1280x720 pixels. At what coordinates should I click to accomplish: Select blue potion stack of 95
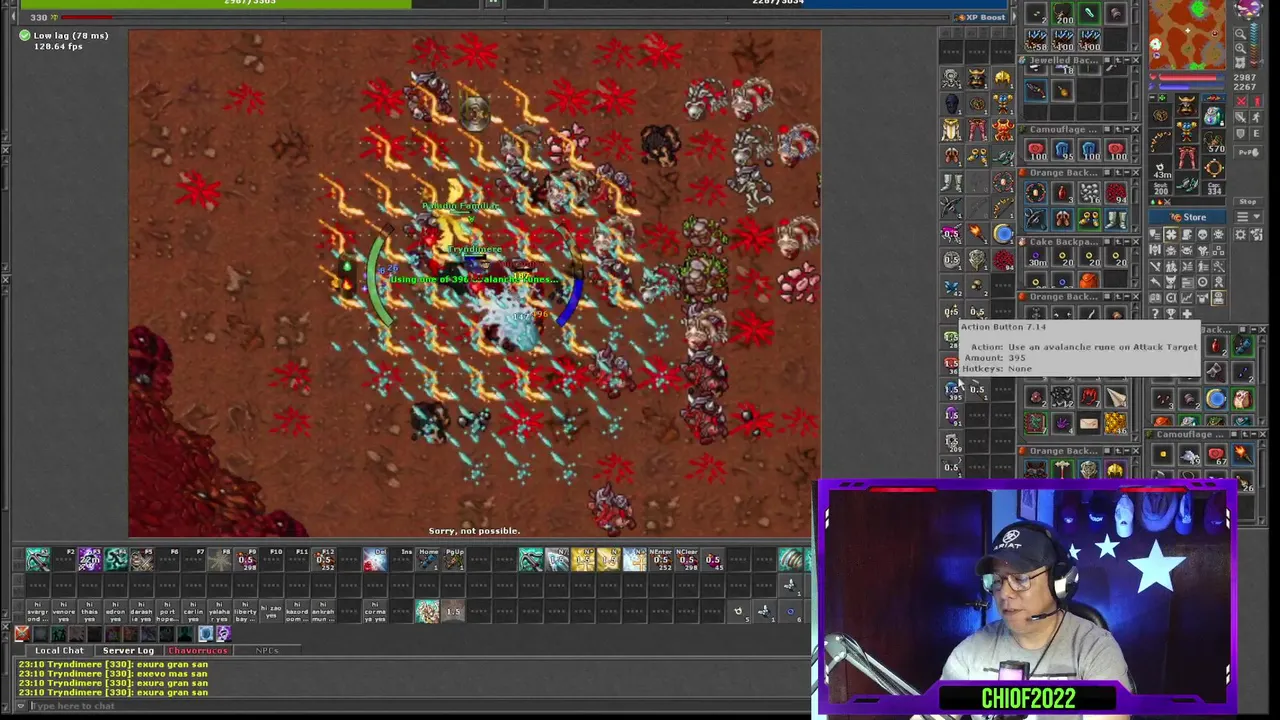(1065, 150)
